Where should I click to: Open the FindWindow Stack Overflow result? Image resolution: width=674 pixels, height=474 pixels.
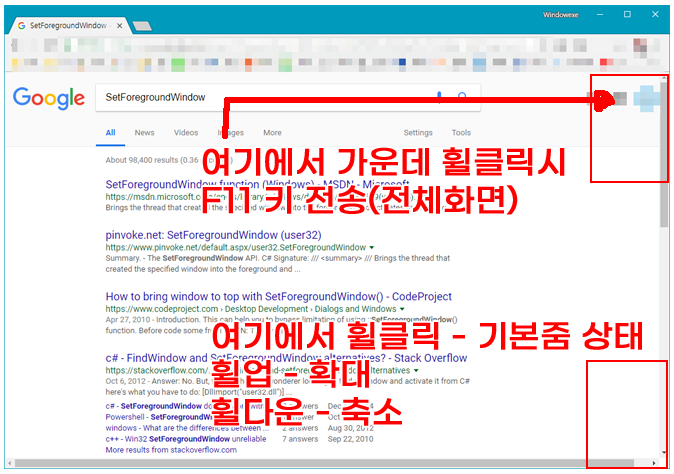(x=286, y=358)
